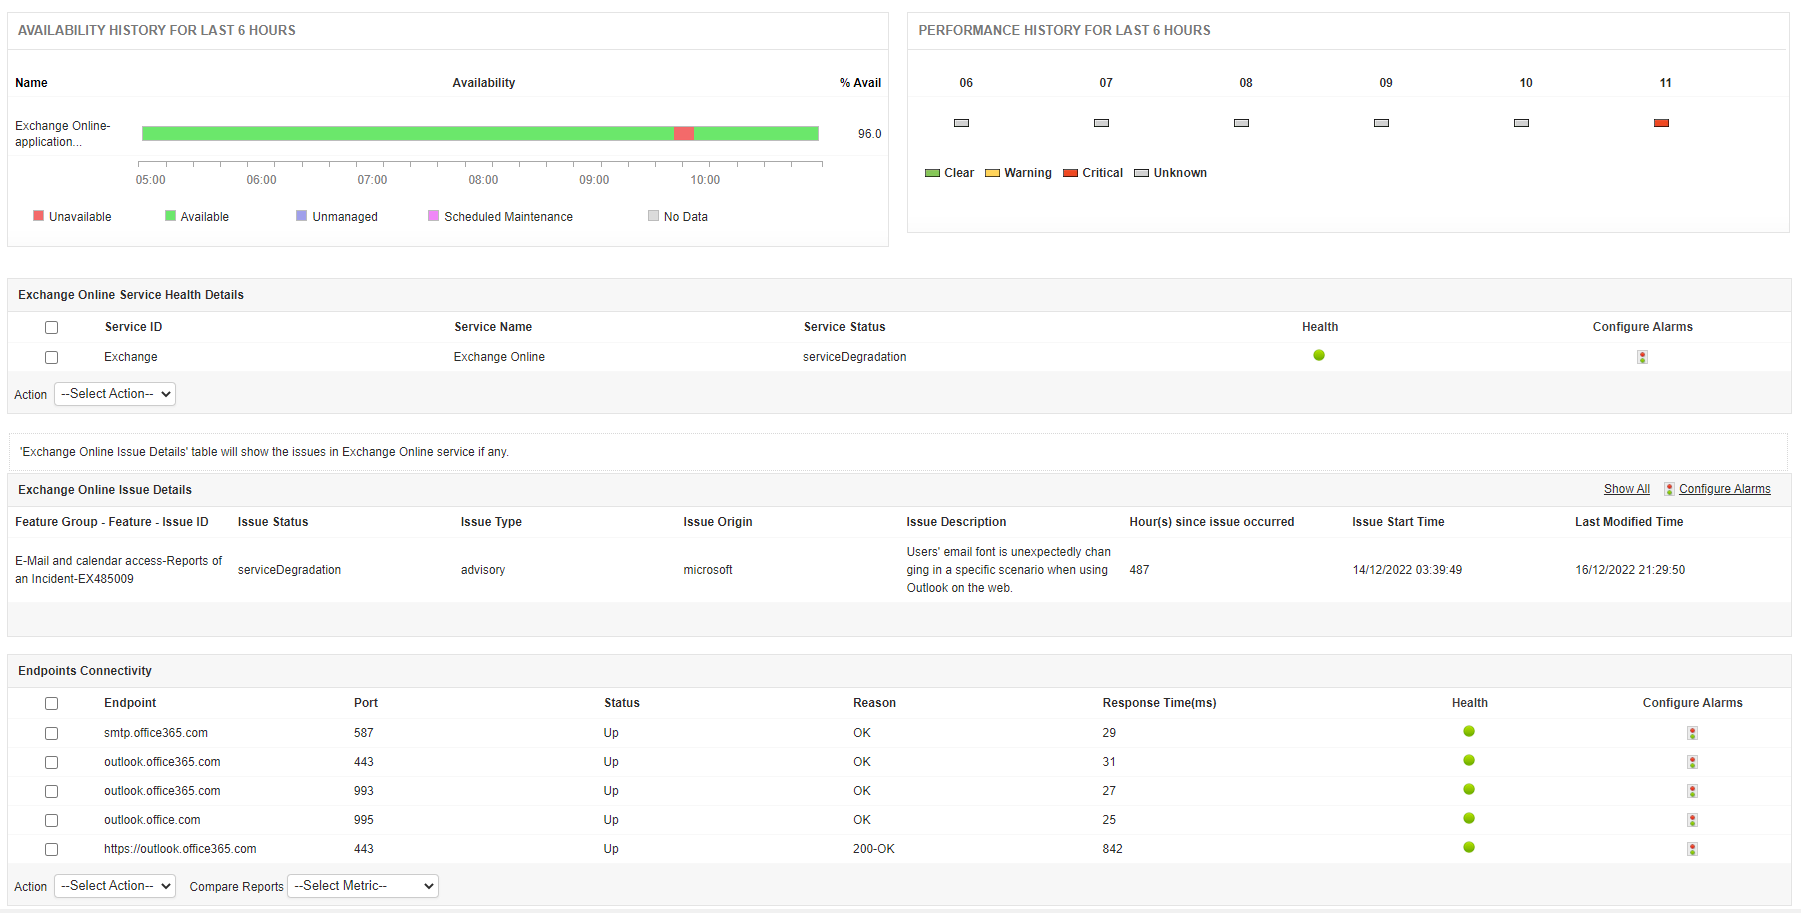
Task: Click the Availability column header
Action: (483, 82)
